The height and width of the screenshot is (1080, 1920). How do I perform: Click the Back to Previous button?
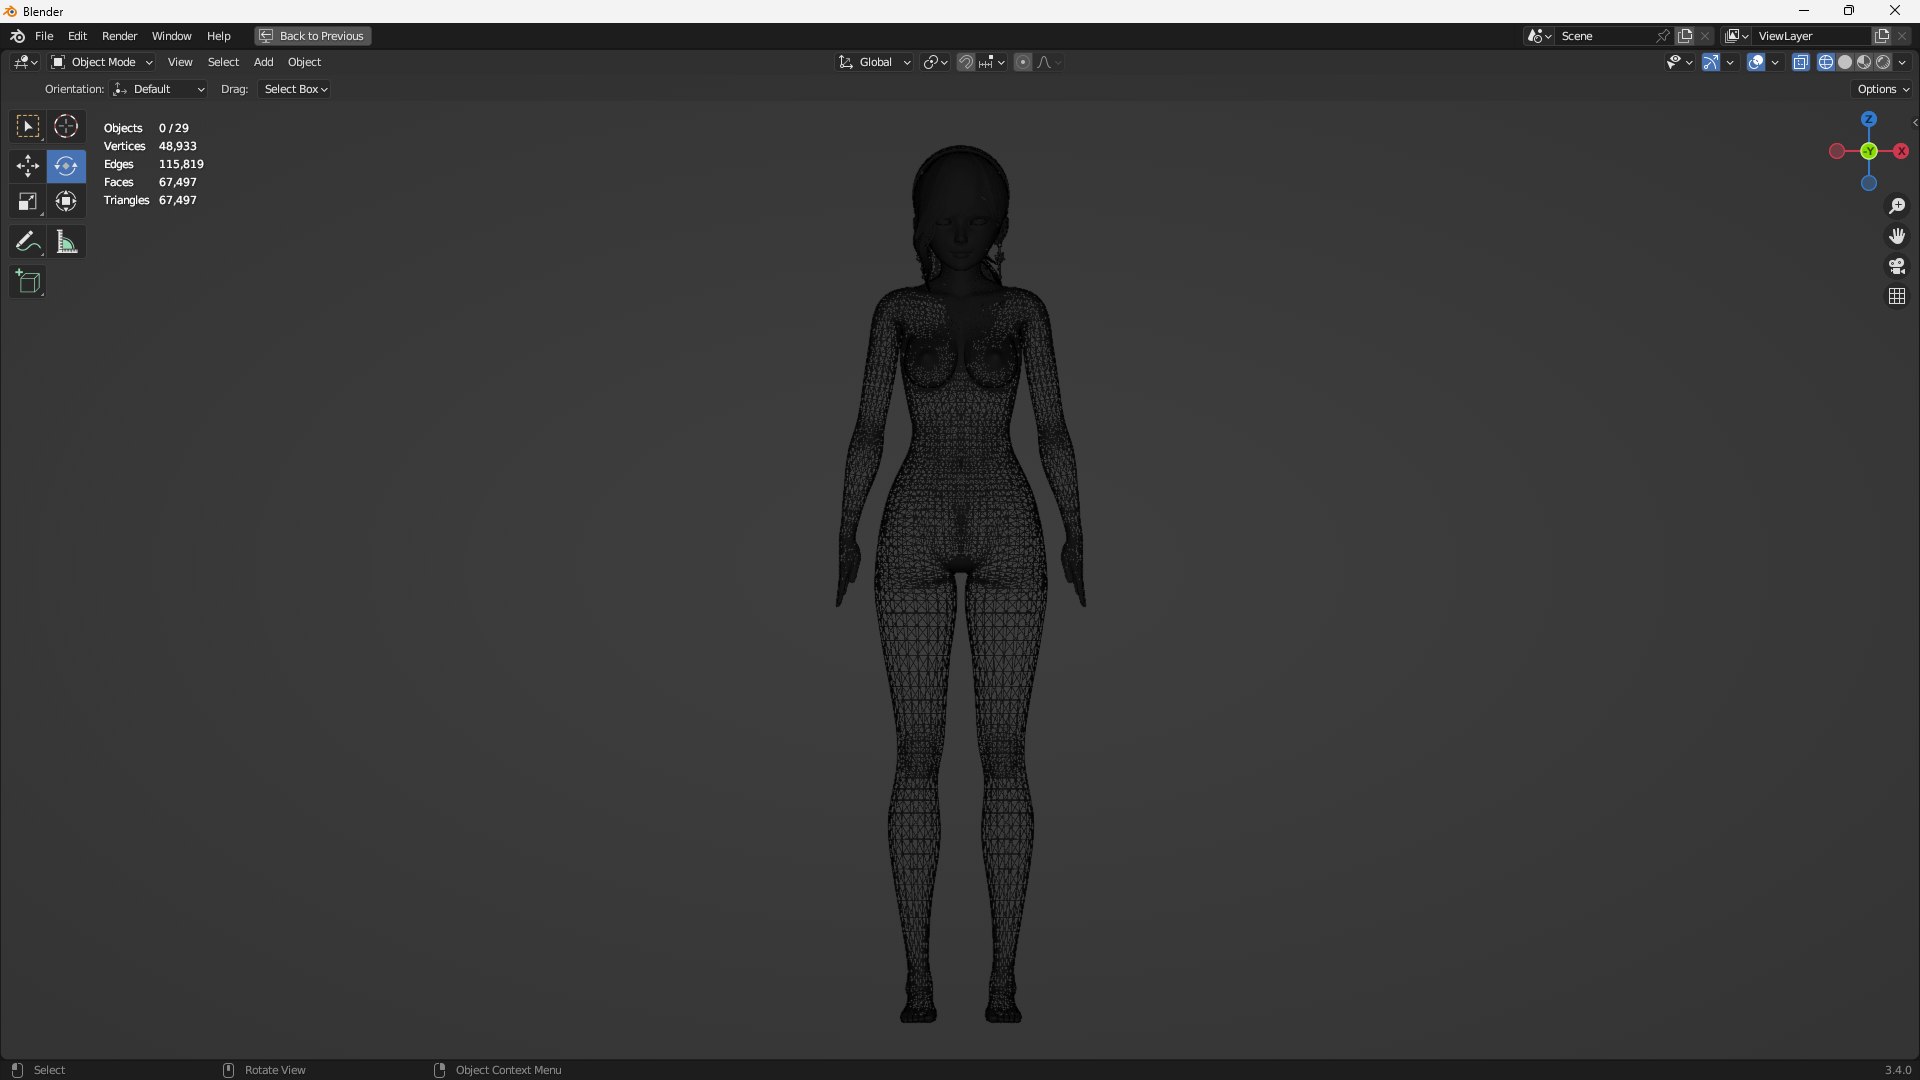(312, 36)
